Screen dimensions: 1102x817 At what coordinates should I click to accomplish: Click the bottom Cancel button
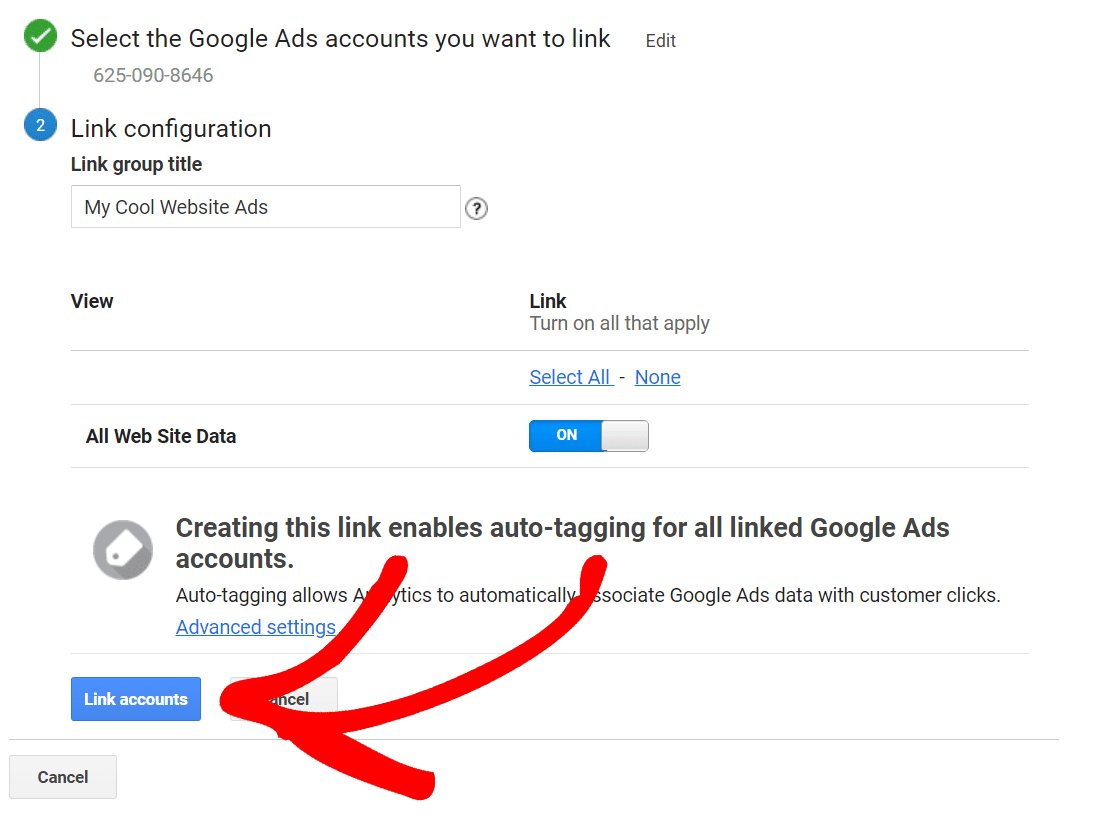(x=63, y=777)
